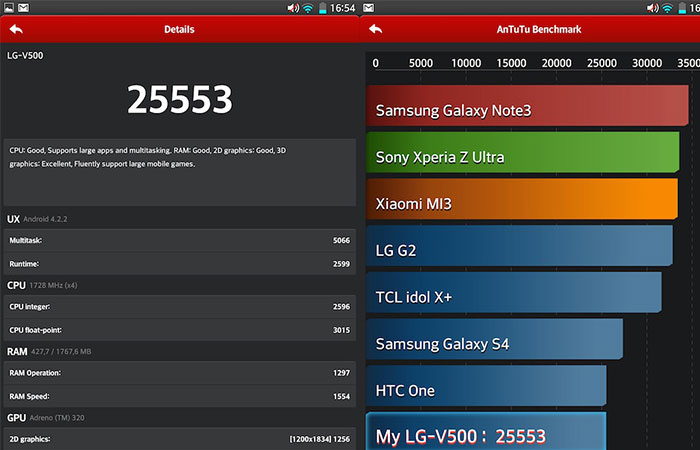Tap the Xiaomi MI3 orange bar

(521, 203)
